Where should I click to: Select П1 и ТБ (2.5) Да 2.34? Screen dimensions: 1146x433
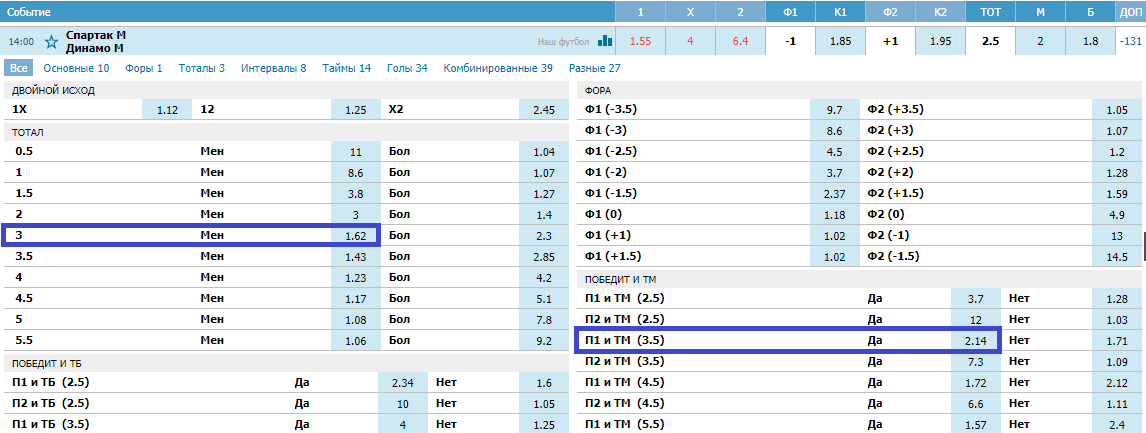pyautogui.click(x=403, y=382)
